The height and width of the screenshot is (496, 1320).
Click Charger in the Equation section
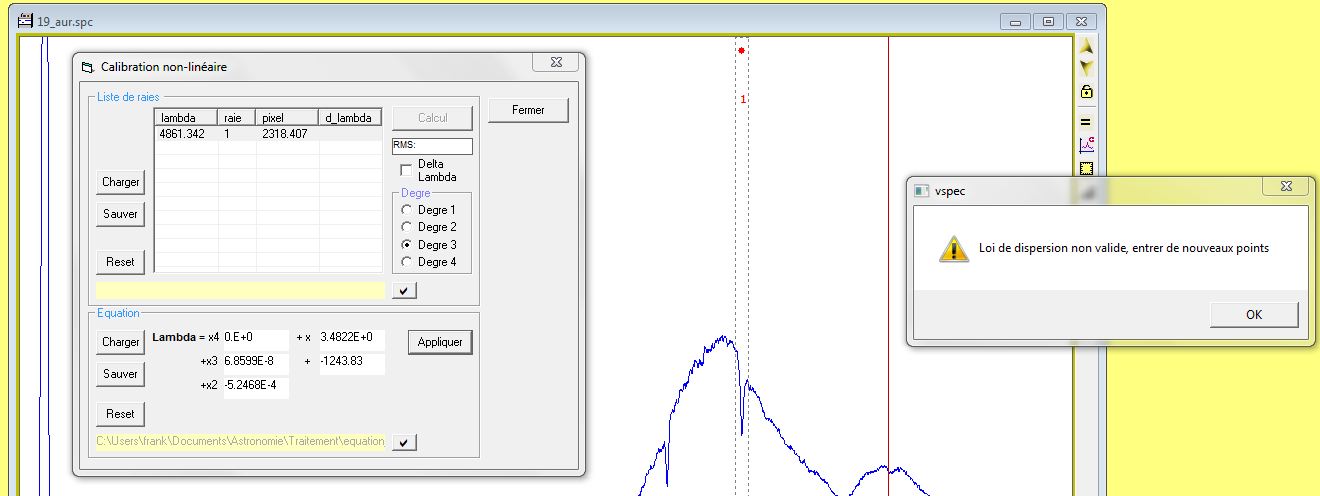pos(121,342)
